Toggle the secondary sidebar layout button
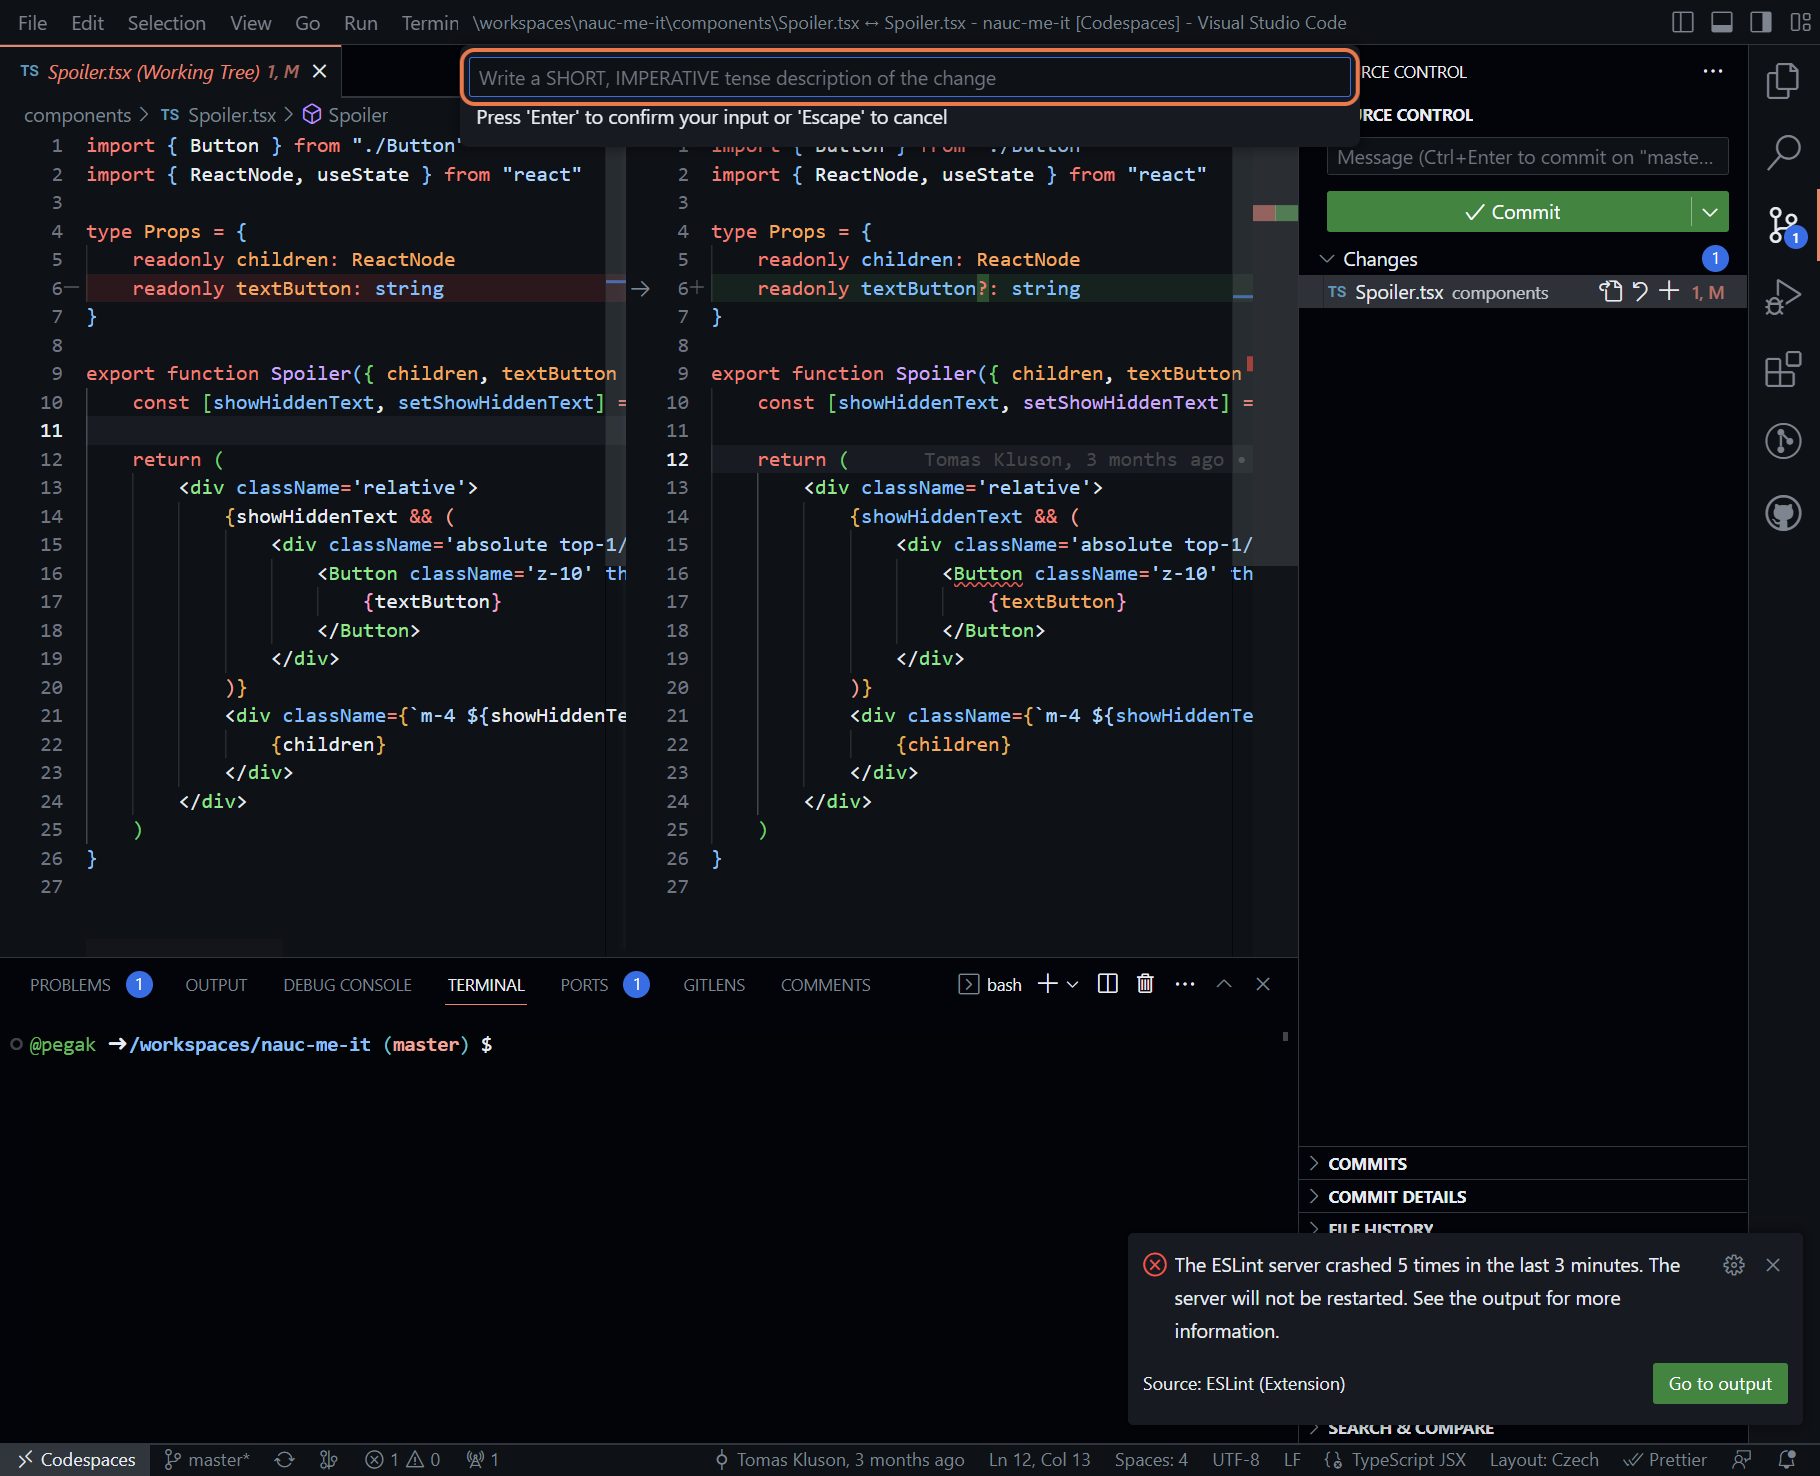Image resolution: width=1820 pixels, height=1476 pixels. (x=1761, y=22)
